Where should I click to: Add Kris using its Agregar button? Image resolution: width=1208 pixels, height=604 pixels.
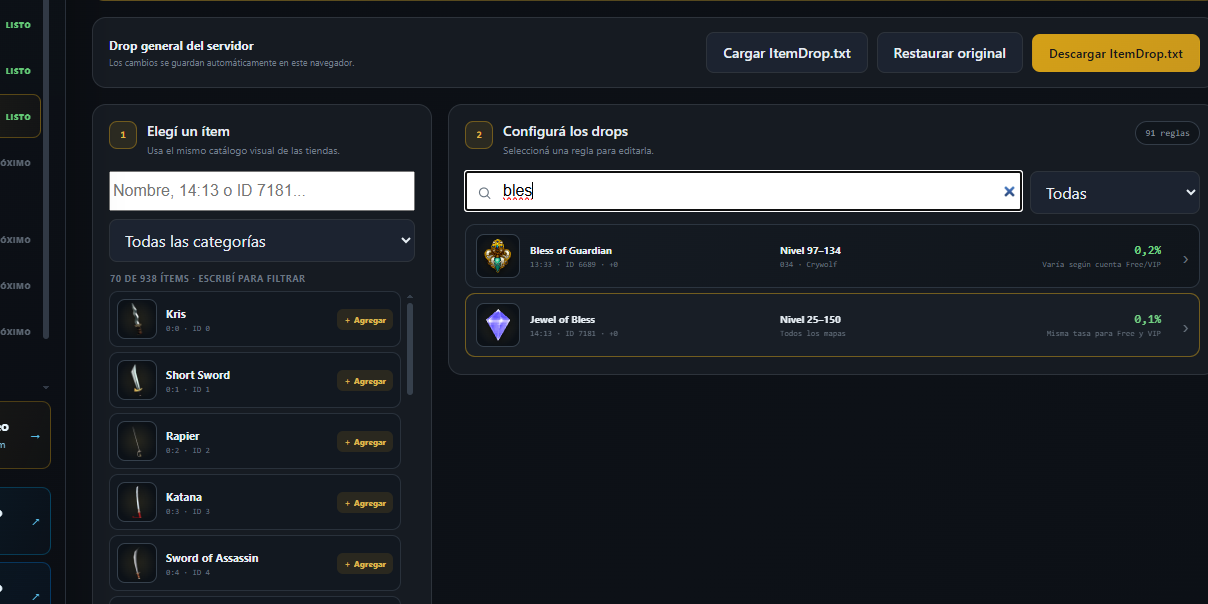coord(365,320)
